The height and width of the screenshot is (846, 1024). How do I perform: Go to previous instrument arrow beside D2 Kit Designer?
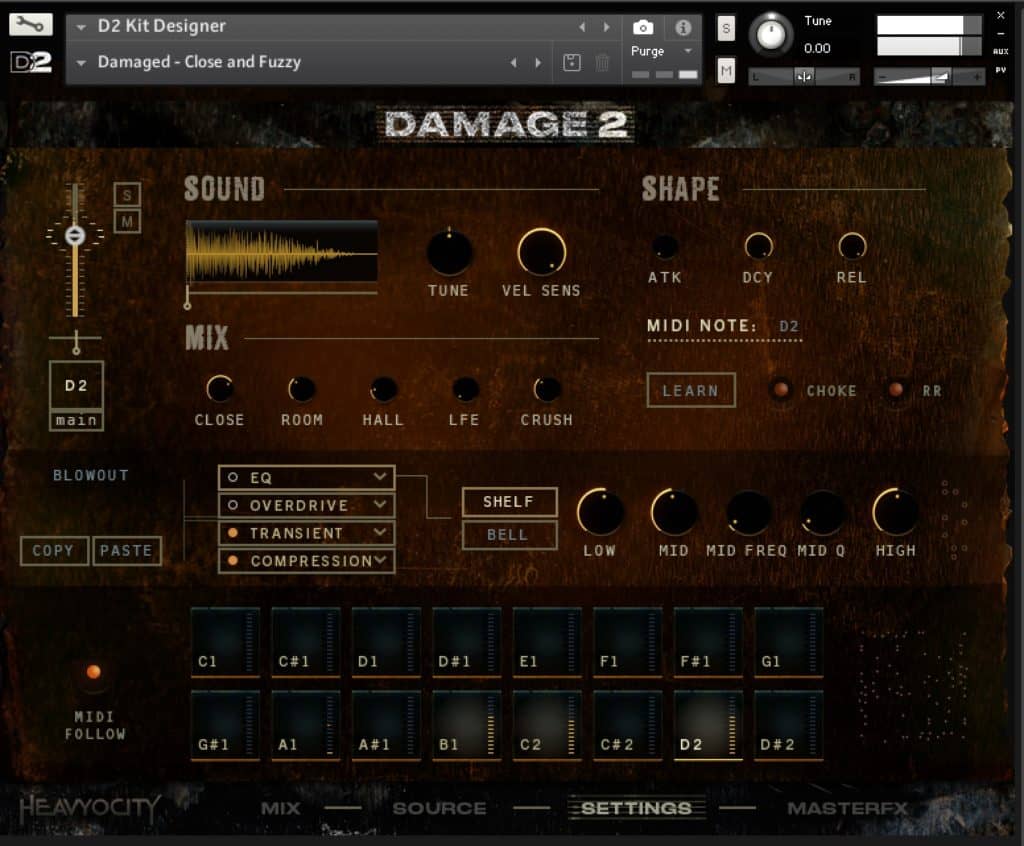[x=582, y=27]
